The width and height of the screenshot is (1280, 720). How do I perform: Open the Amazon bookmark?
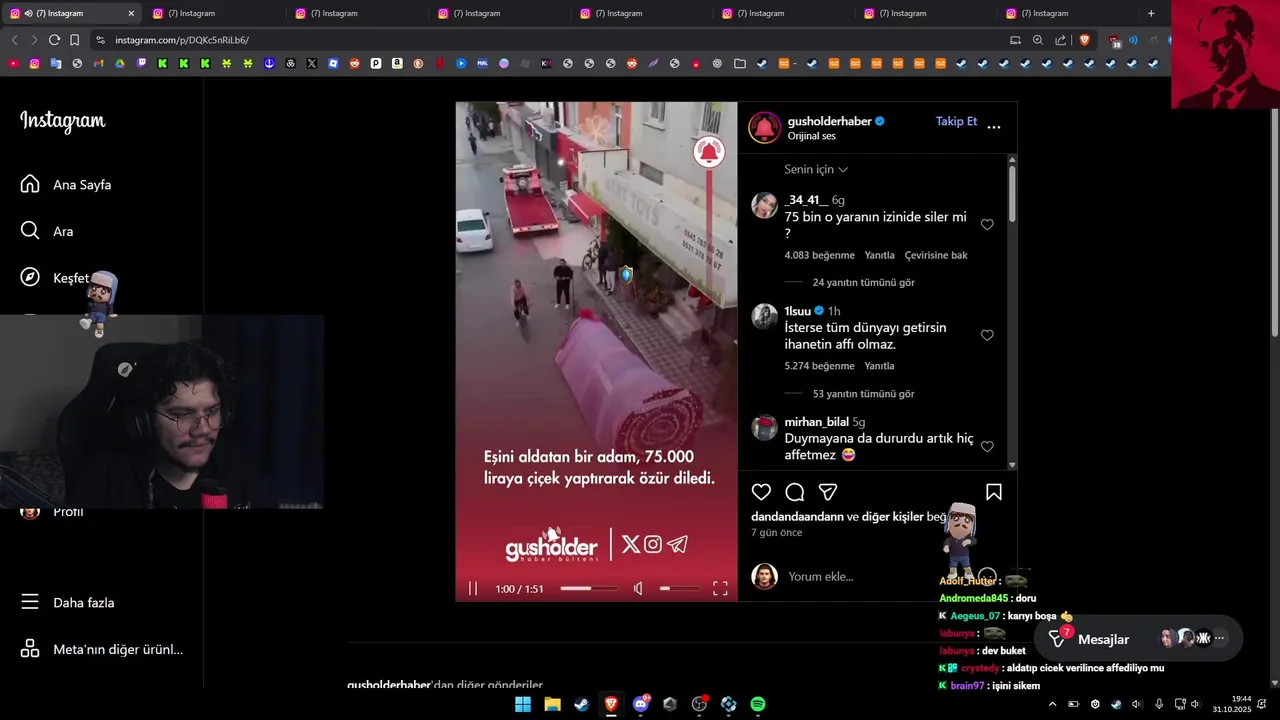pos(397,63)
